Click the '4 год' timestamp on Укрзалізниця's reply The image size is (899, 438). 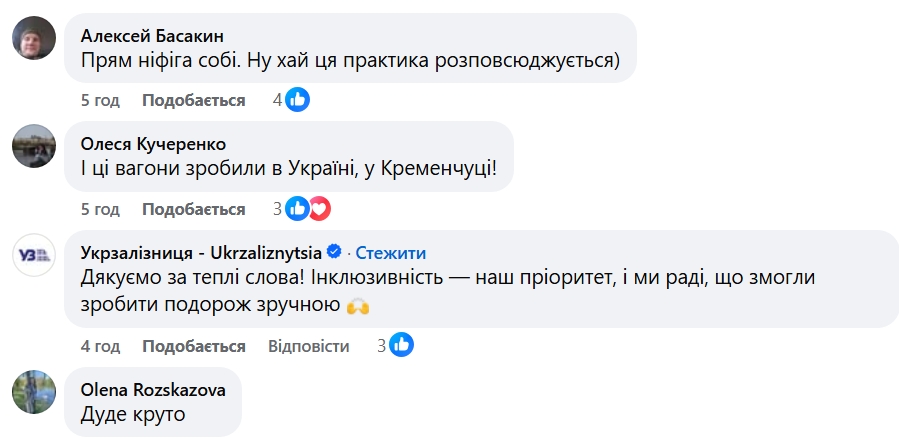100,346
